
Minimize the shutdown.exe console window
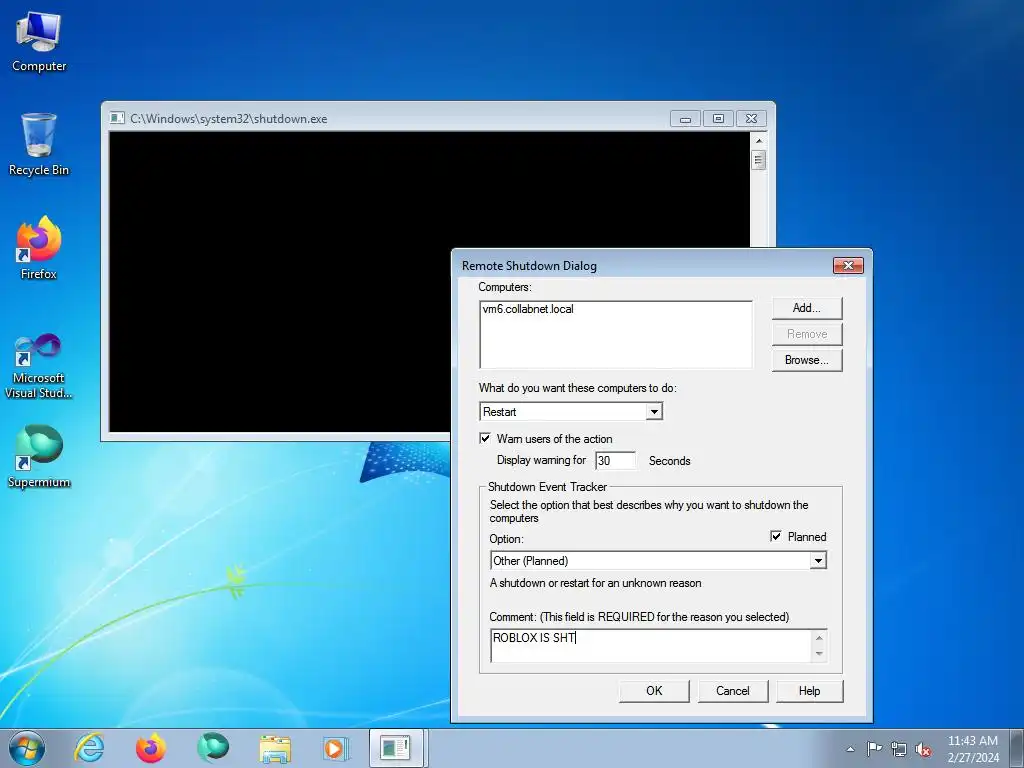[x=685, y=118]
